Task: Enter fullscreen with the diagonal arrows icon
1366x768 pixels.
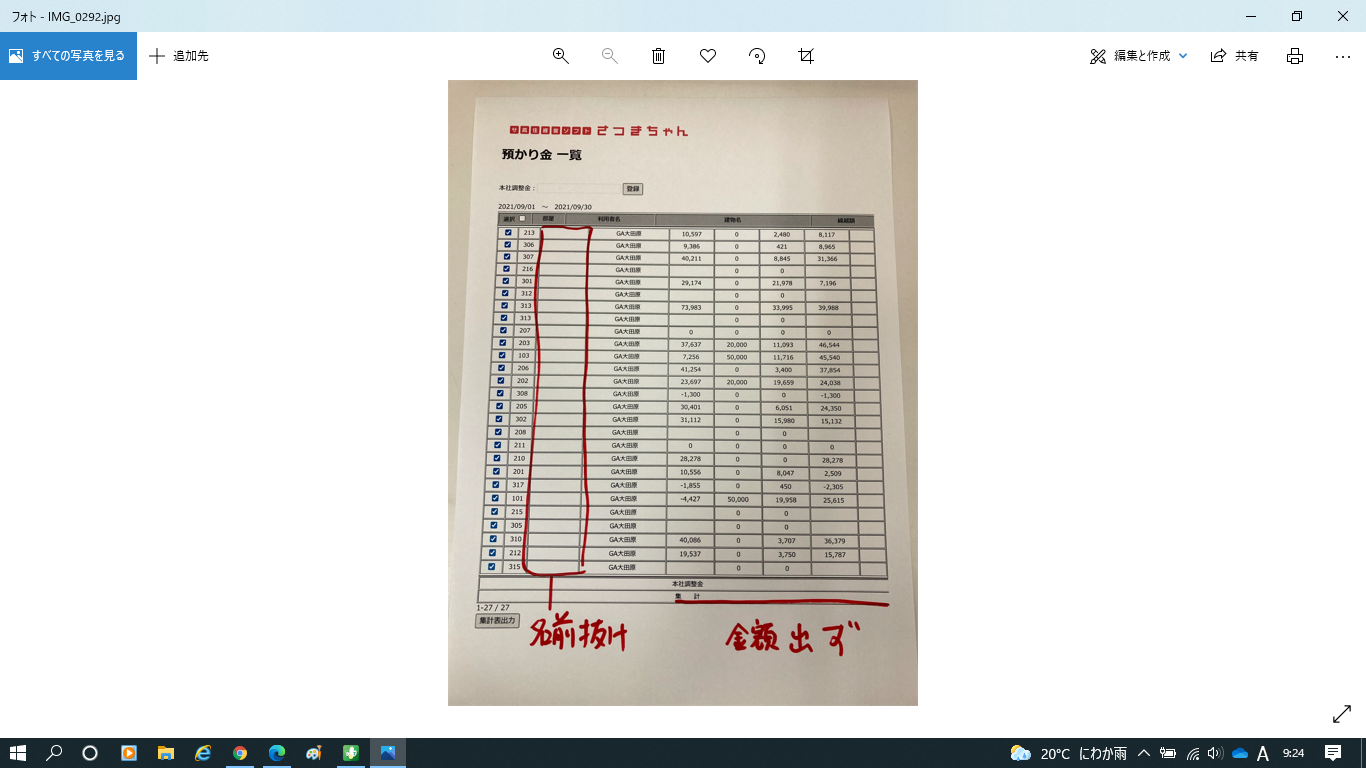Action: click(x=1342, y=714)
